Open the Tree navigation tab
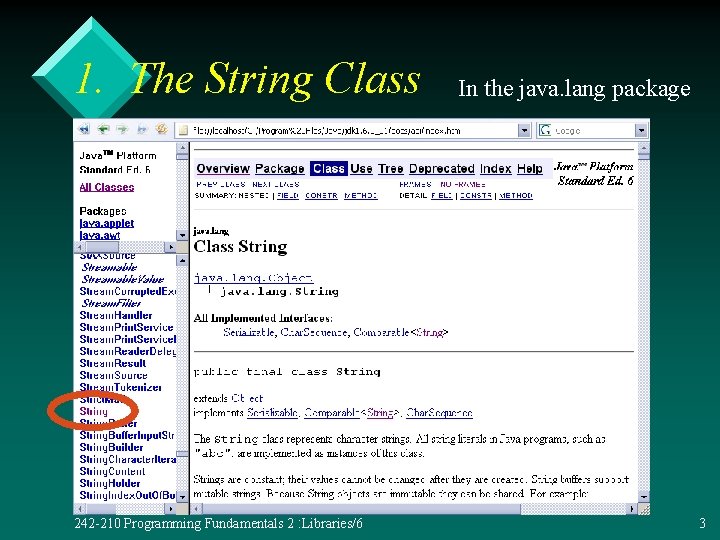 click(x=390, y=169)
